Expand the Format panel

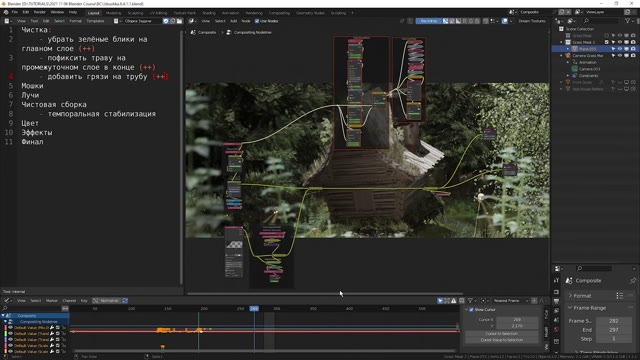pos(582,296)
